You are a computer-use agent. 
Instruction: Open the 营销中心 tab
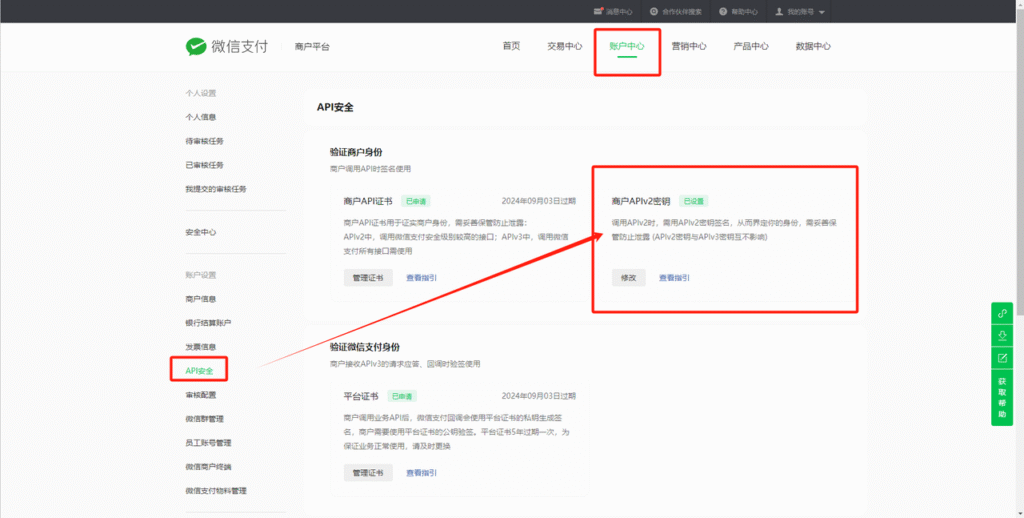point(689,46)
